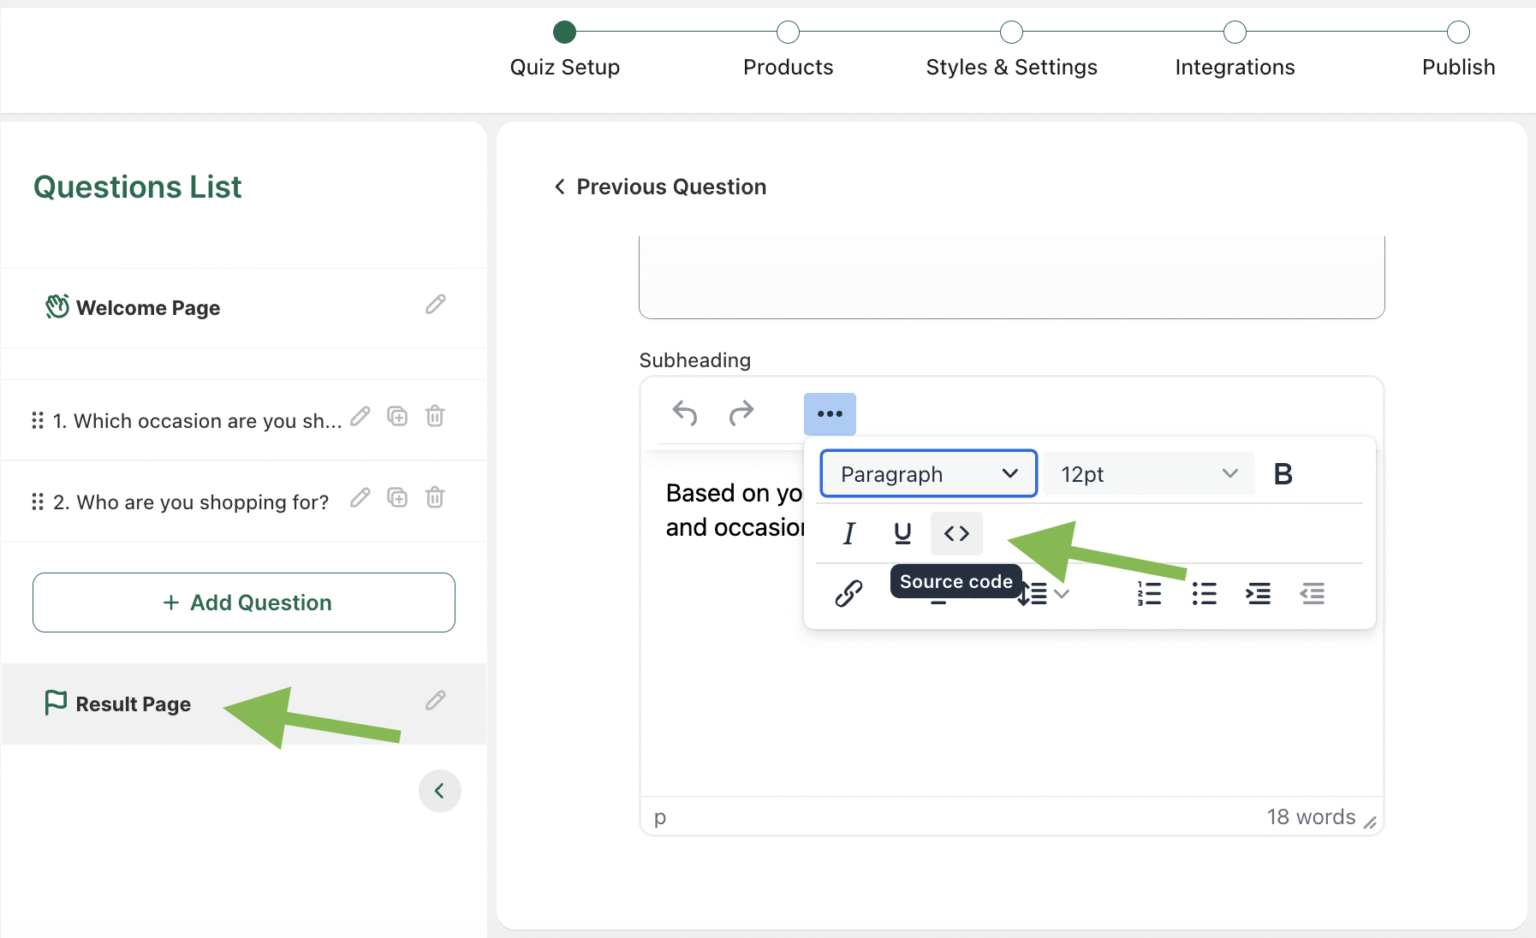Screen dimensions: 1536x938
Task: Open the Source code editor
Action: point(956,533)
